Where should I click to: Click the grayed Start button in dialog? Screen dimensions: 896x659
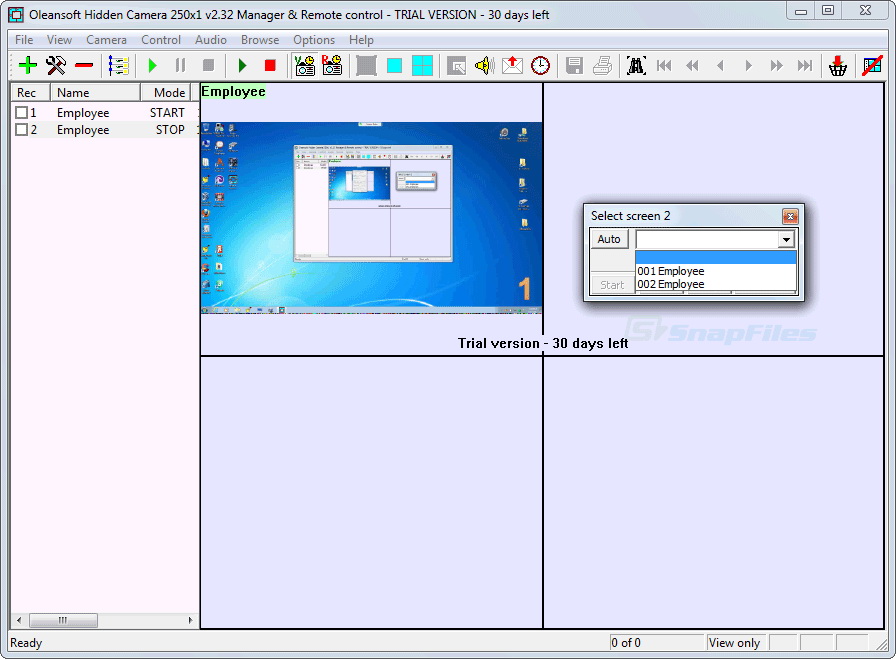click(x=612, y=285)
